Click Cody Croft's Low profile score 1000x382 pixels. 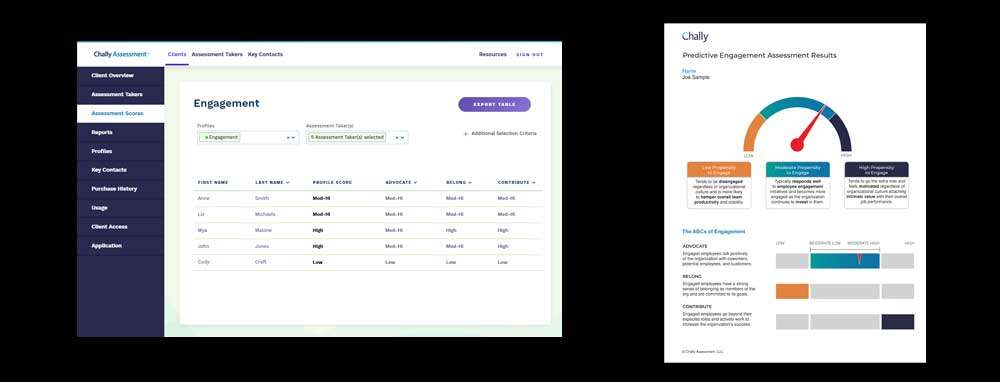(x=317, y=262)
